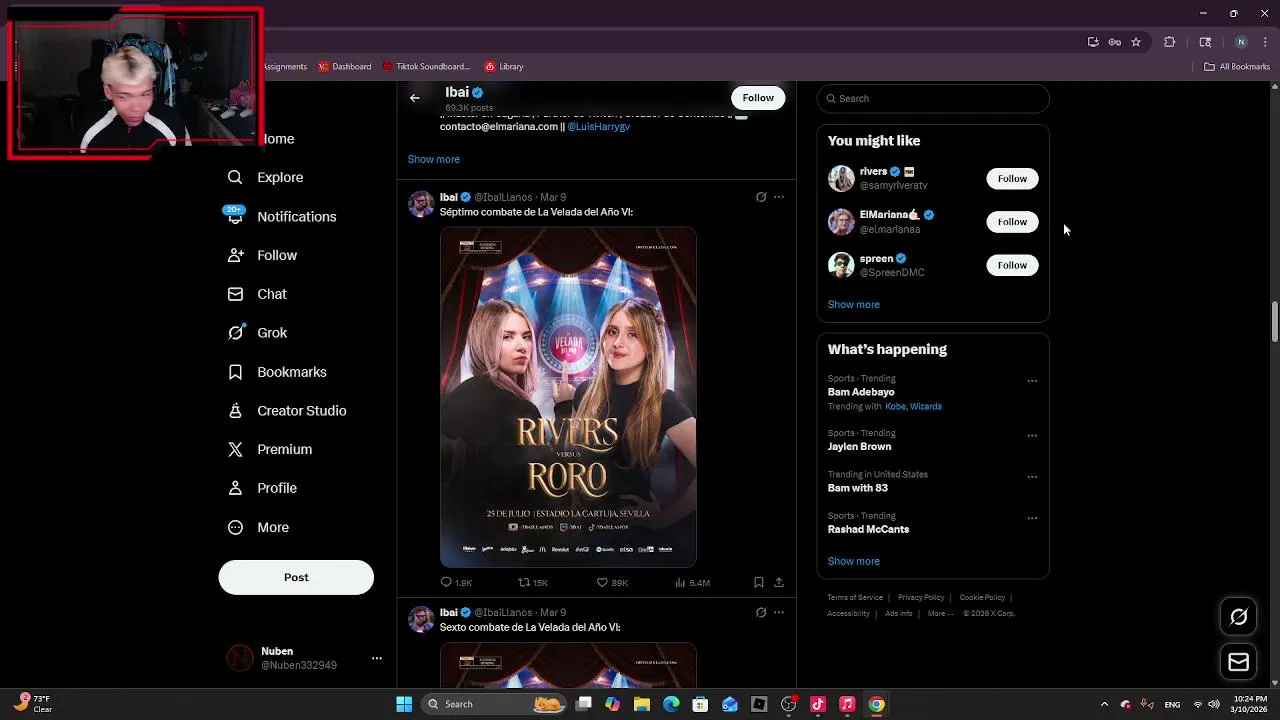Open the floating Grok button
Viewport: 1280px width, 720px height.
[x=1238, y=617]
